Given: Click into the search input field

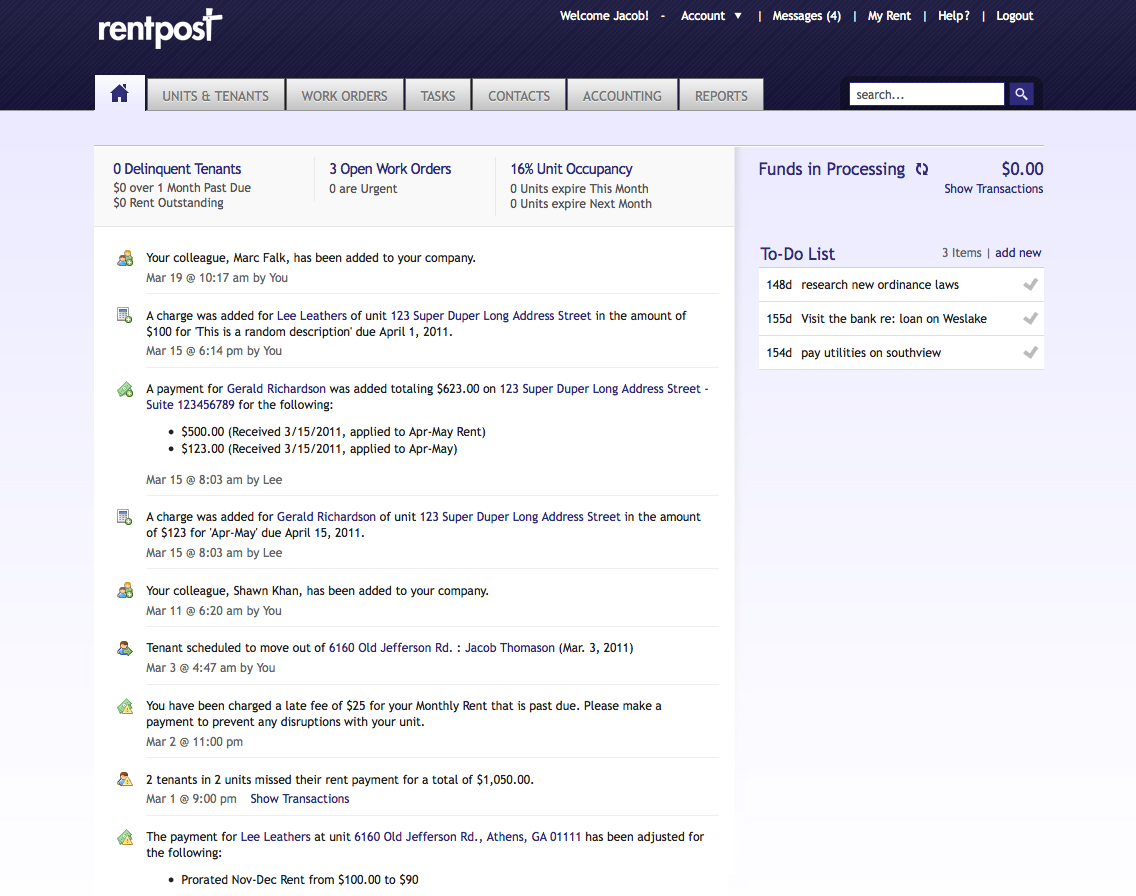Looking at the screenshot, I should [x=926, y=94].
